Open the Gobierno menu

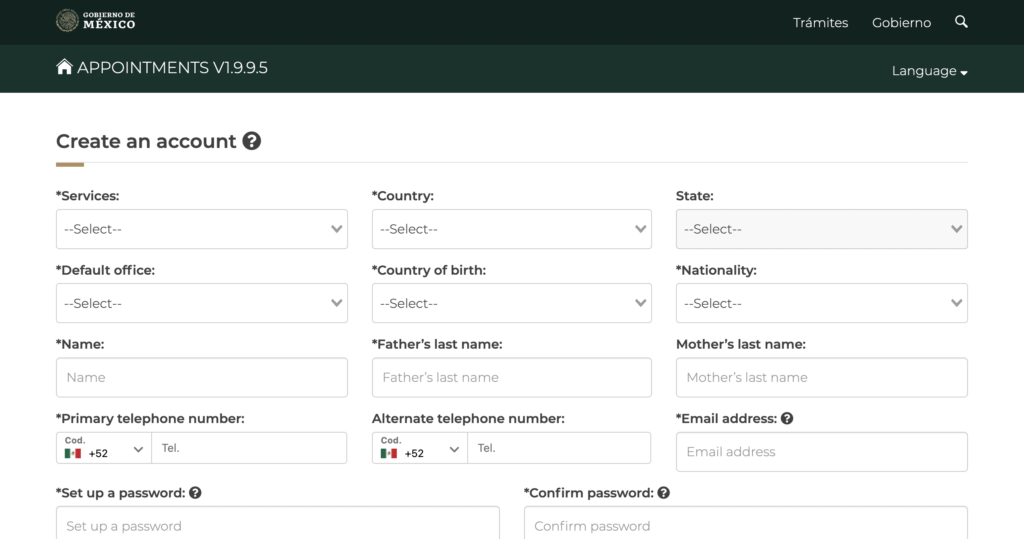(901, 22)
